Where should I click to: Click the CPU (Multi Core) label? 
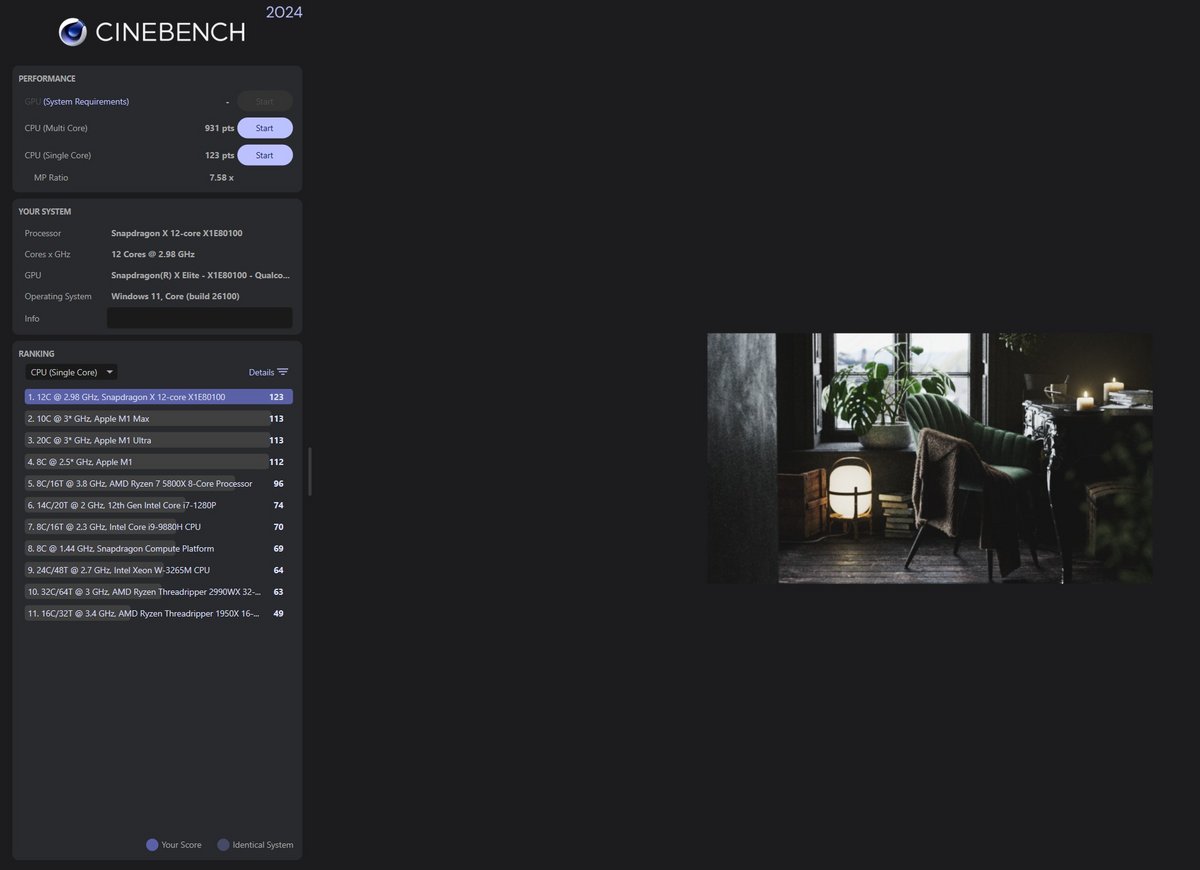coord(57,128)
